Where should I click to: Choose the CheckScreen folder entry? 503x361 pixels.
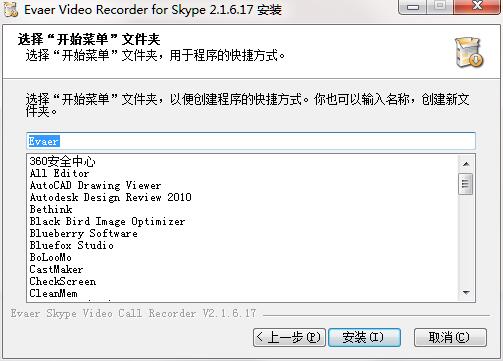pyautogui.click(x=63, y=281)
